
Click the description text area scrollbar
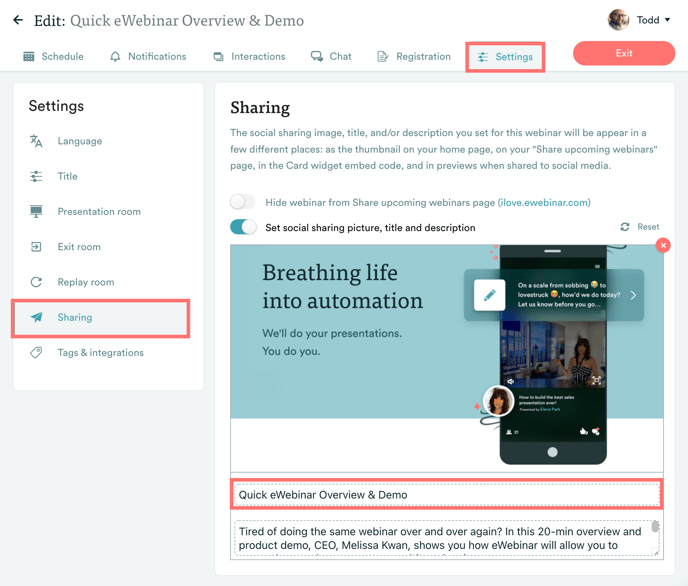tap(655, 526)
